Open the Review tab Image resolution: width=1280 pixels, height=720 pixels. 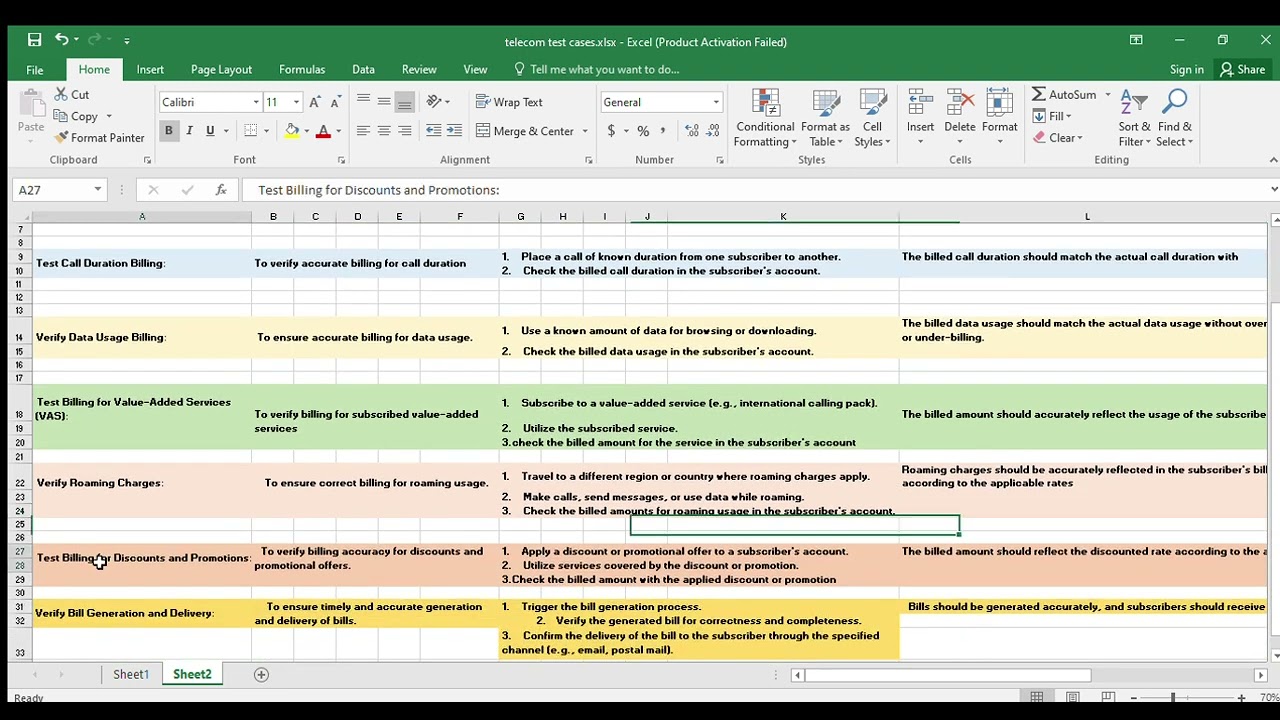pyautogui.click(x=419, y=70)
